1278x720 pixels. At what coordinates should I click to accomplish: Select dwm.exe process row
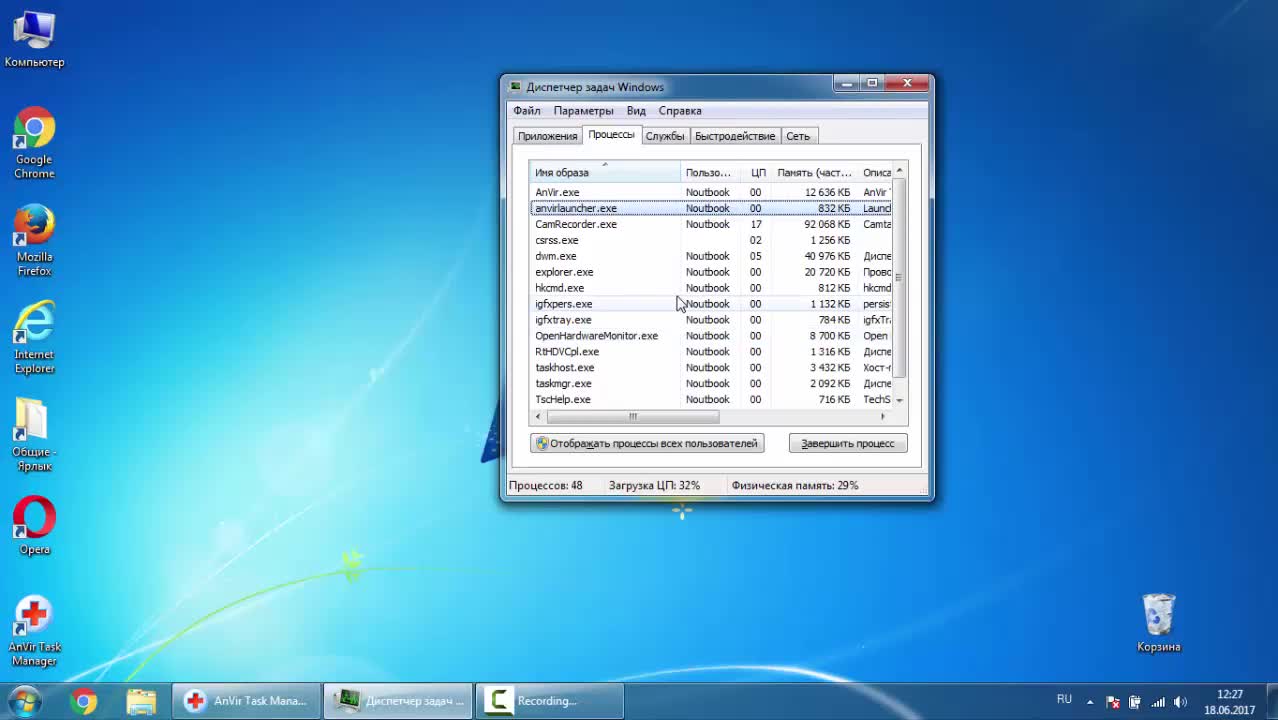coord(711,256)
